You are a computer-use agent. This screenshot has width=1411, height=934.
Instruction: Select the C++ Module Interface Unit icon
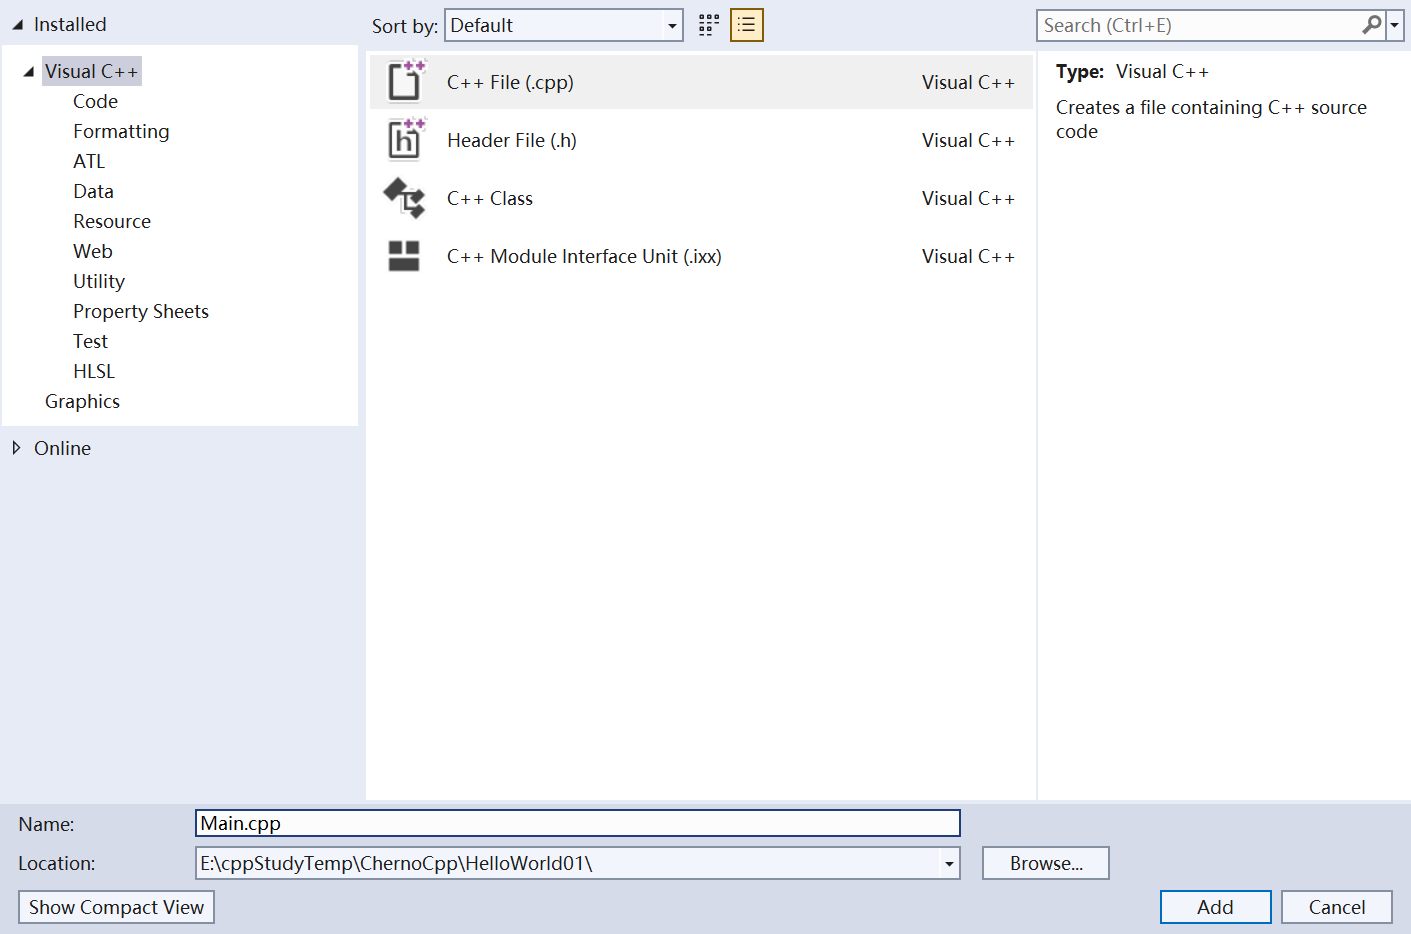[404, 256]
